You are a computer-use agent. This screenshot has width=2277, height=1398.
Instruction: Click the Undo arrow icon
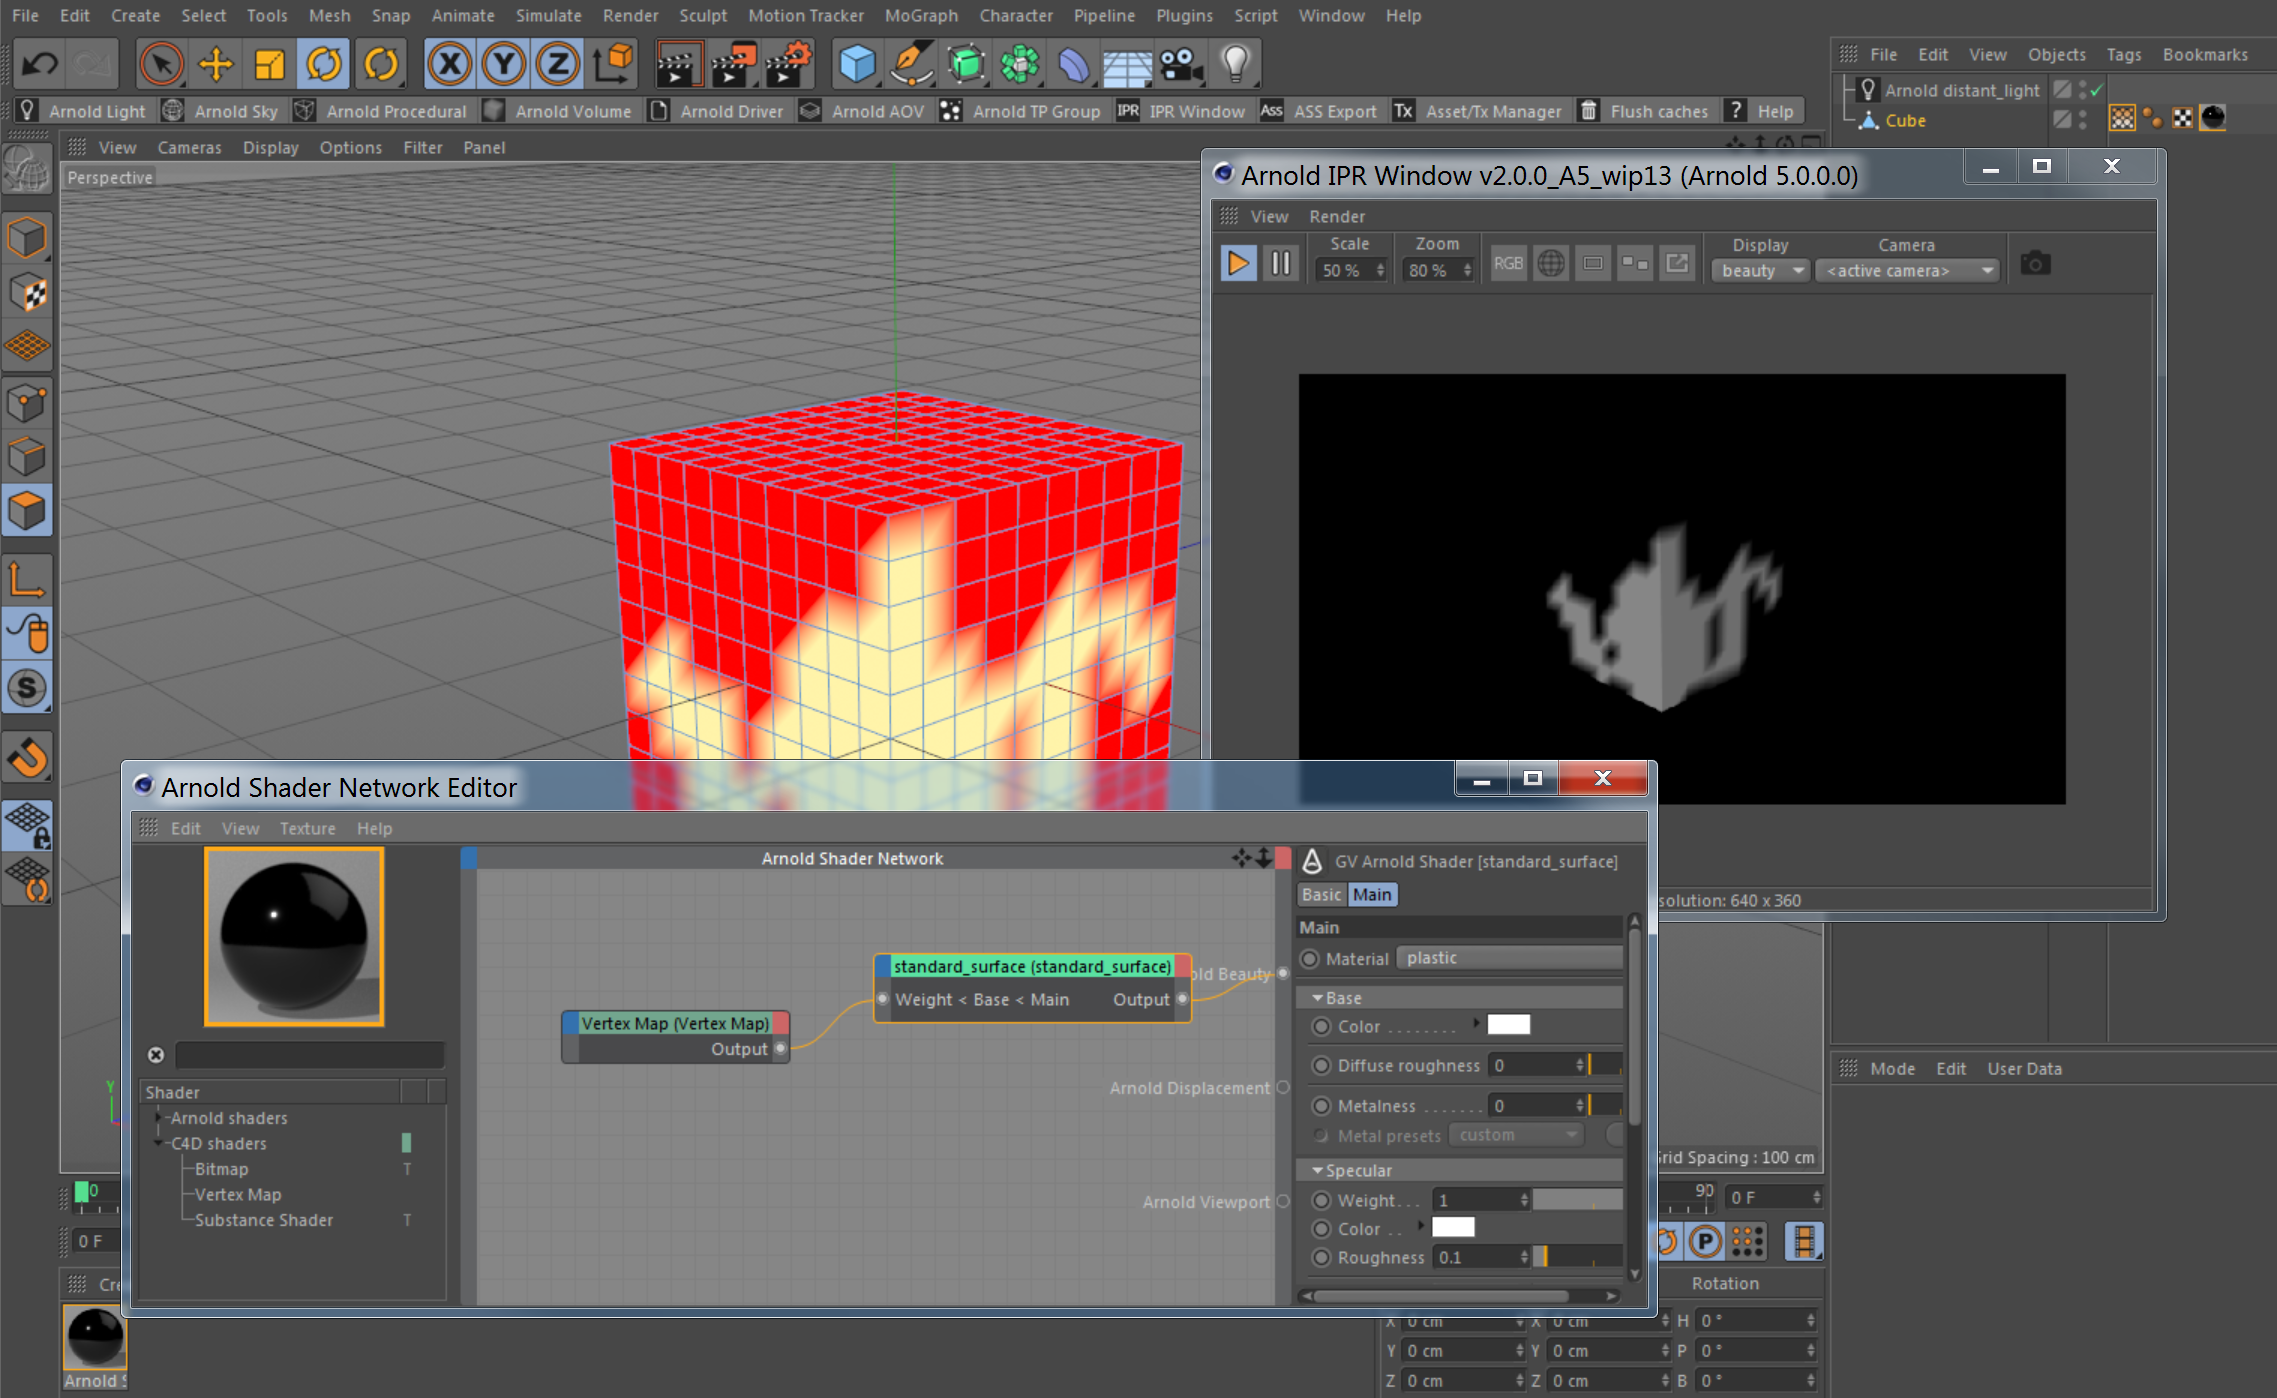point(40,65)
